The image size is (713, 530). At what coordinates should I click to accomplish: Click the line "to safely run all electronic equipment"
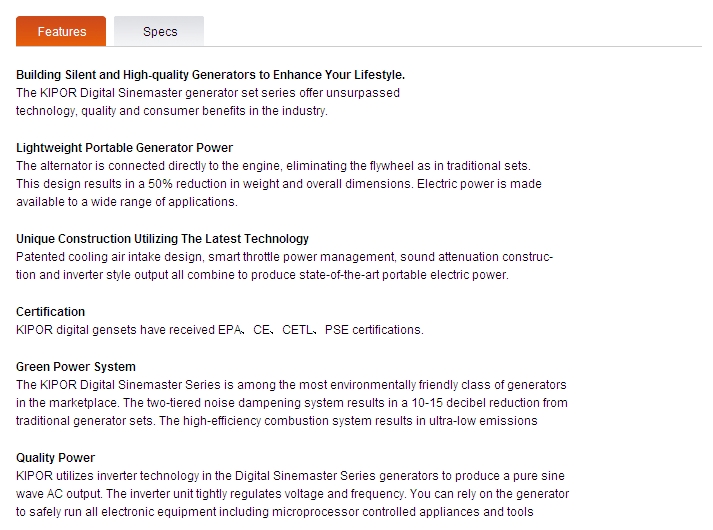tap(275, 512)
